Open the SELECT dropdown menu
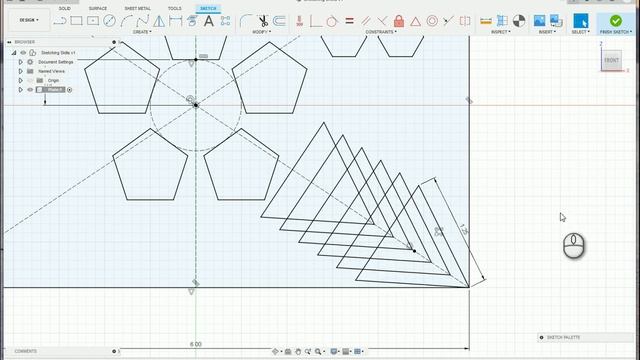The height and width of the screenshot is (360, 640). pyautogui.click(x=580, y=32)
